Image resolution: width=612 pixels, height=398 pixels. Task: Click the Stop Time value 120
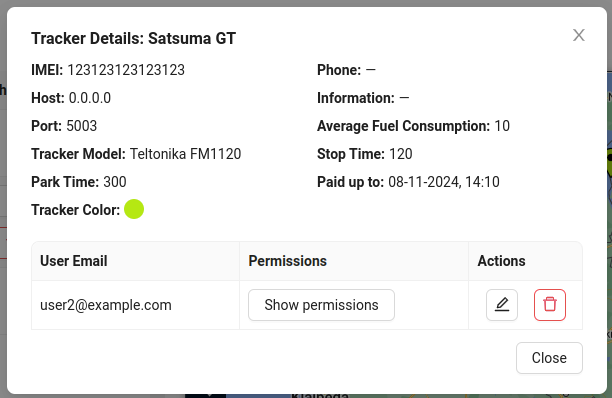point(401,154)
